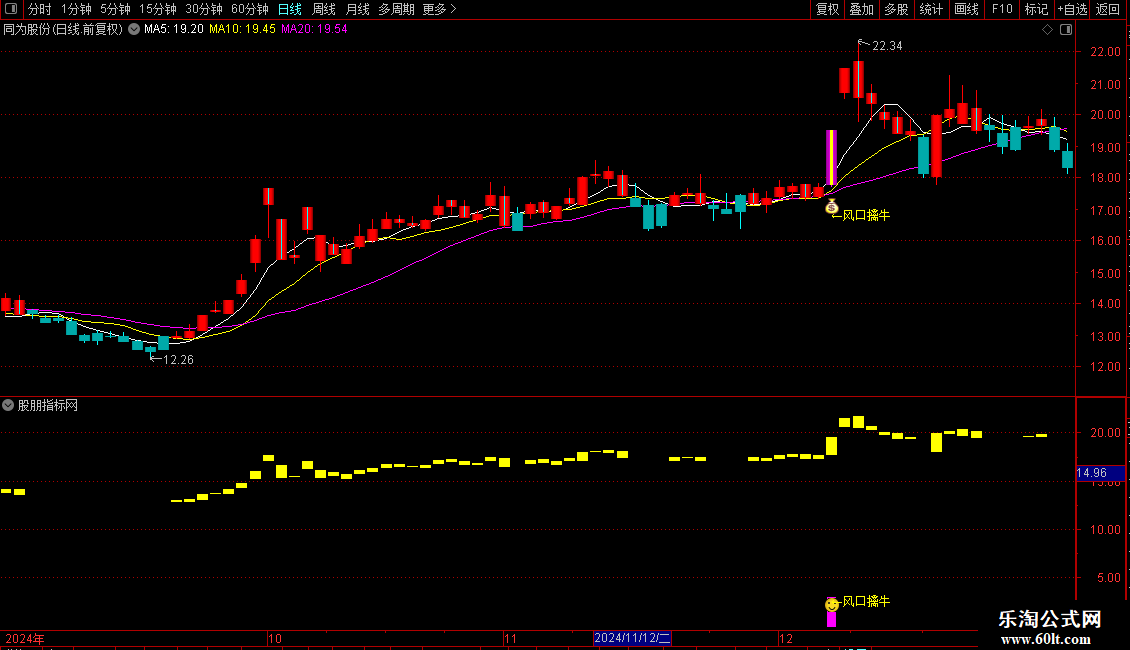
Task: Click the 风口擒牛 label in indicator panel
Action: (866, 601)
